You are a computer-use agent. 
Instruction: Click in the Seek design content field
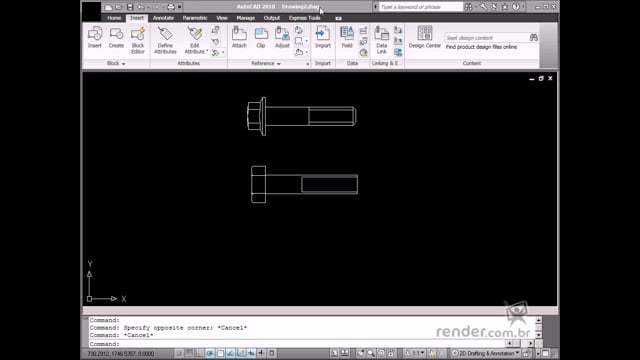tap(487, 38)
